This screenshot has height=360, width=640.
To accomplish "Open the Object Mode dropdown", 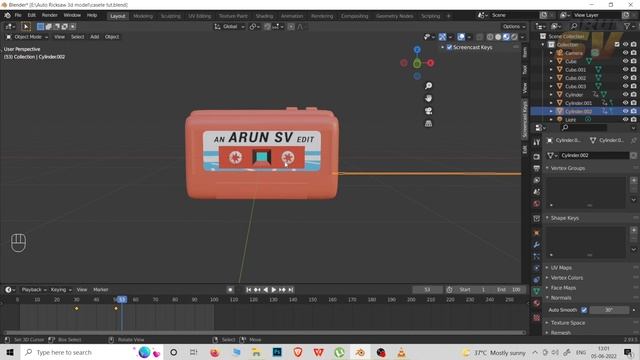I will pos(27,37).
